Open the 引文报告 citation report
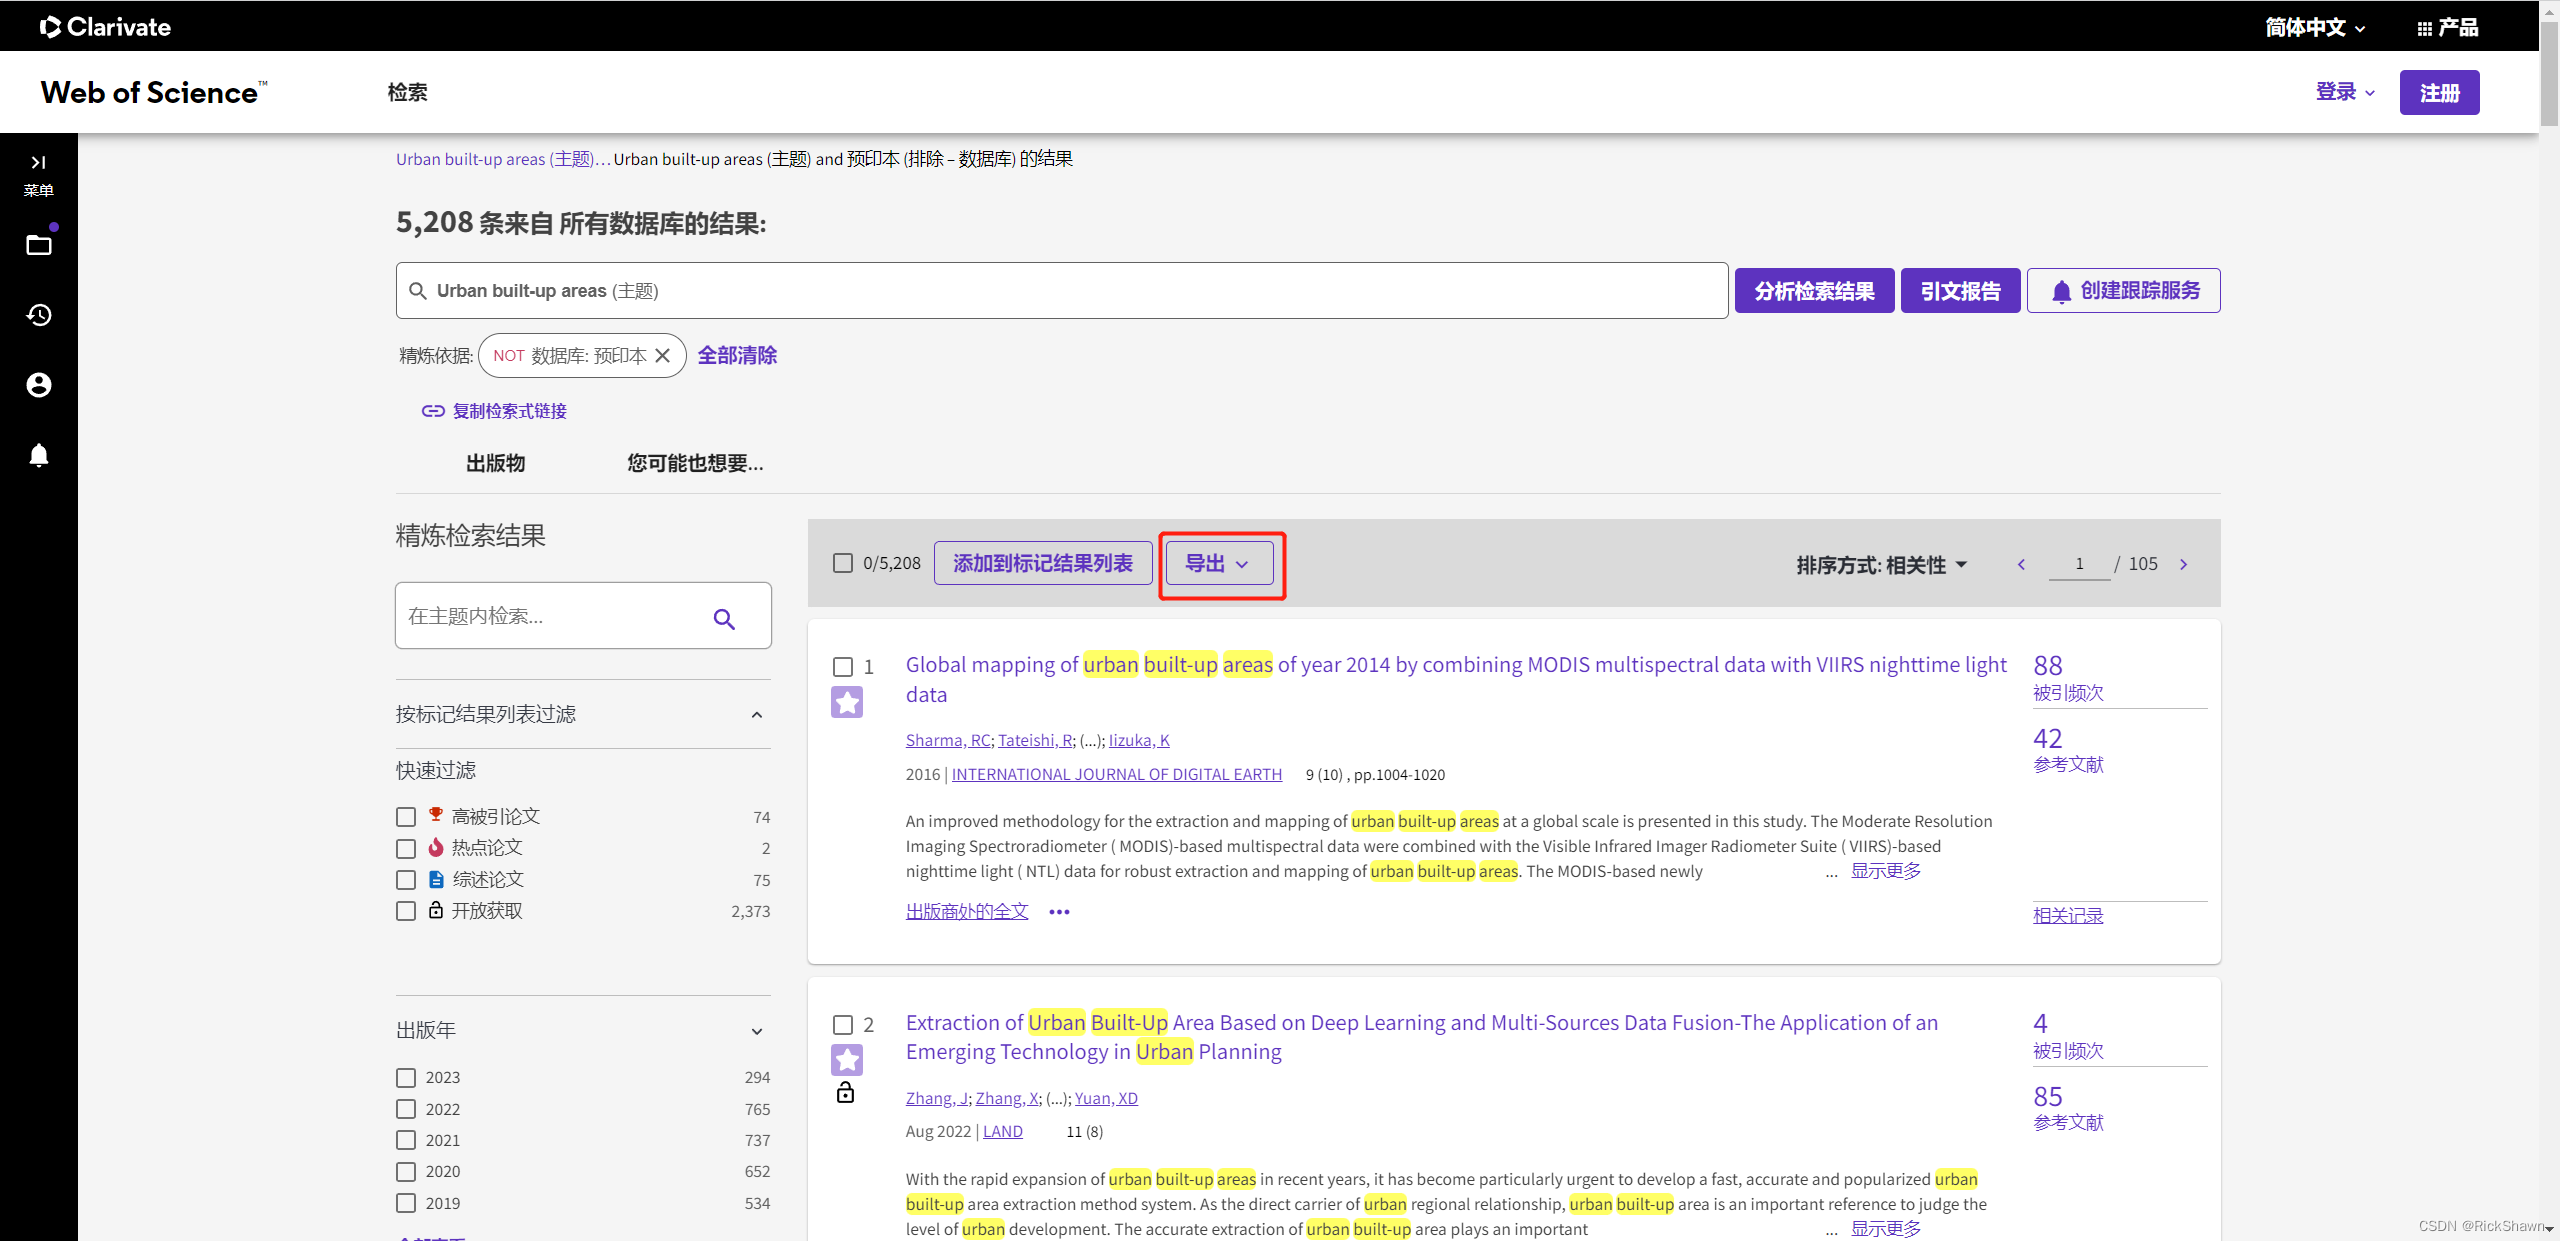This screenshot has height=1241, width=2560. click(1961, 291)
